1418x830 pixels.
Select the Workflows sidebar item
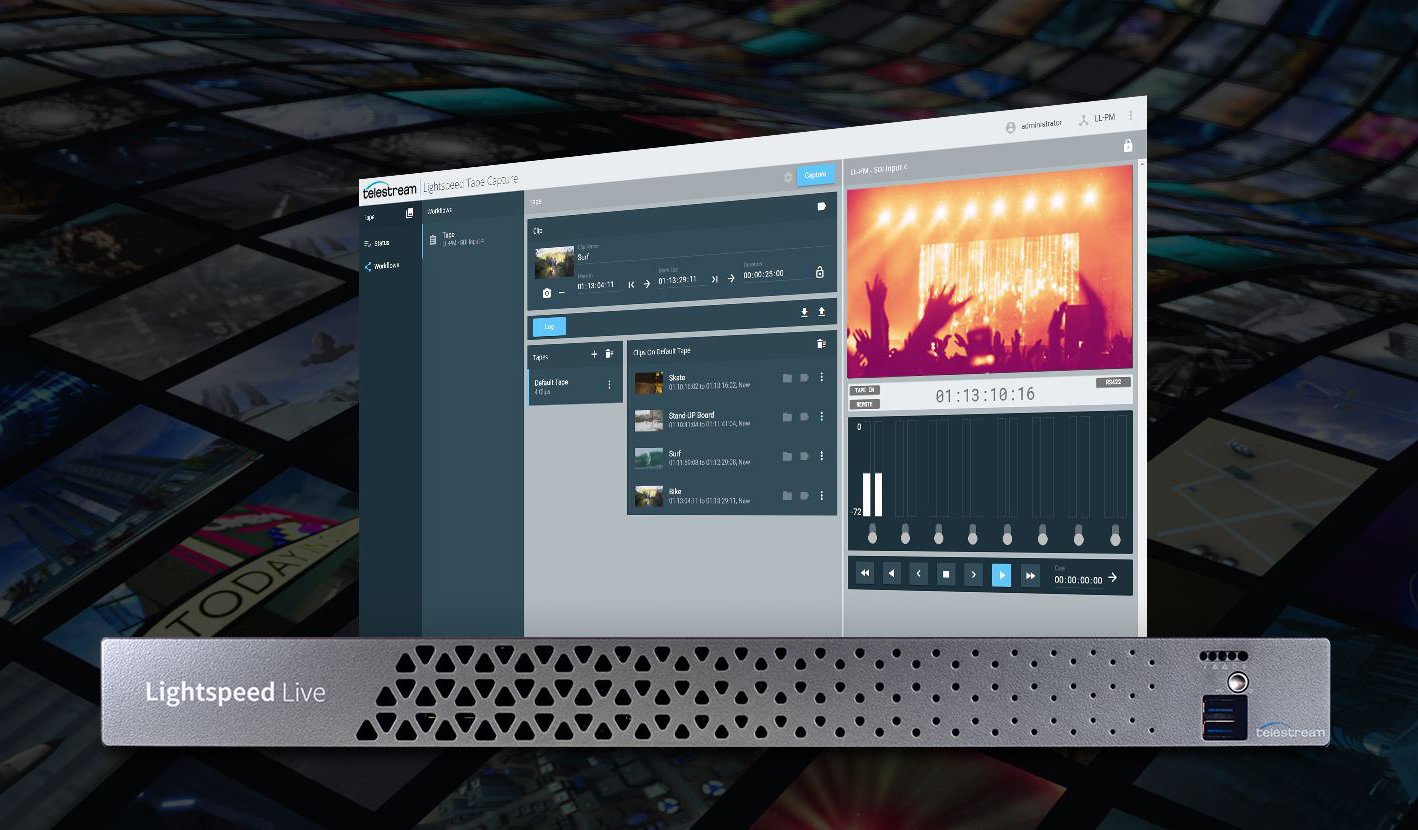click(x=382, y=266)
